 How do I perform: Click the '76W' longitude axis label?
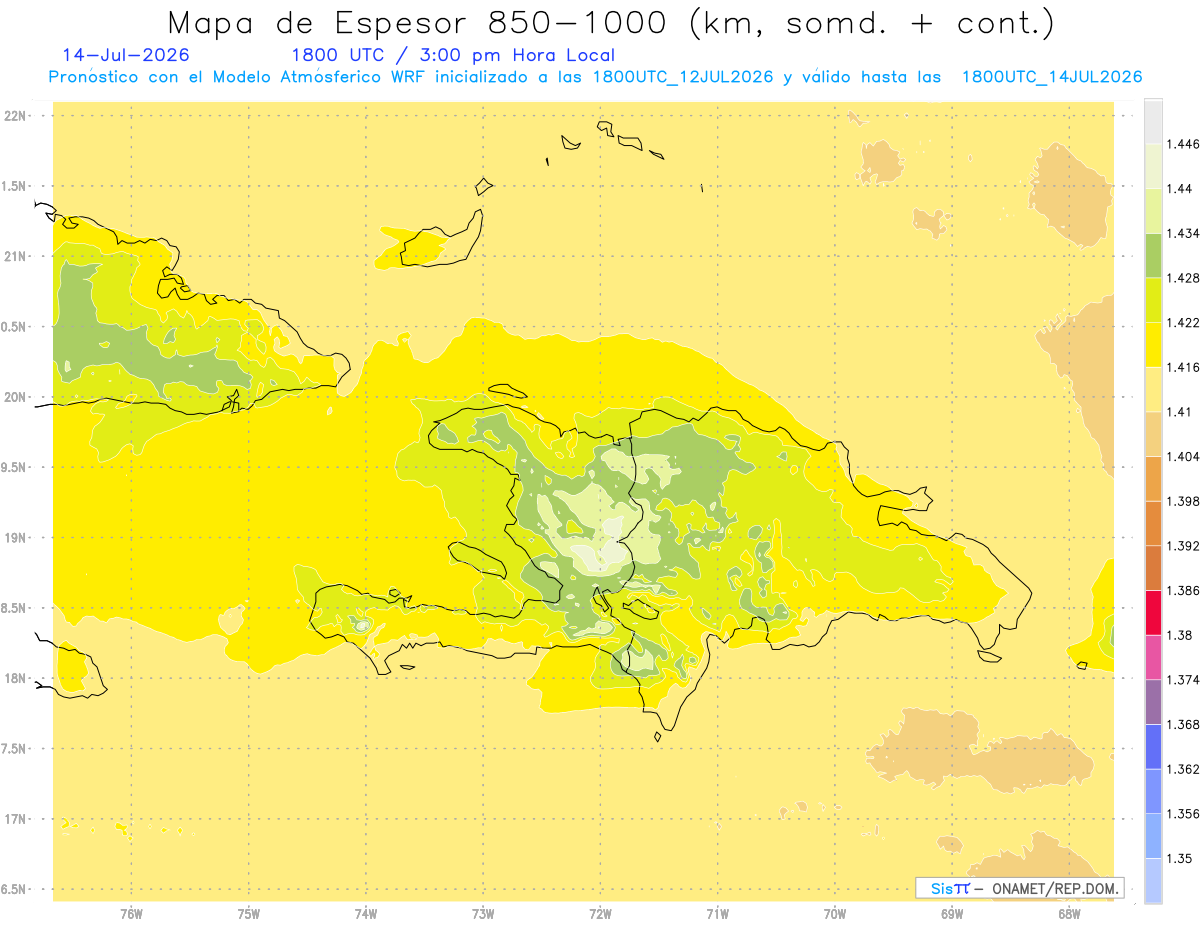coord(131,913)
